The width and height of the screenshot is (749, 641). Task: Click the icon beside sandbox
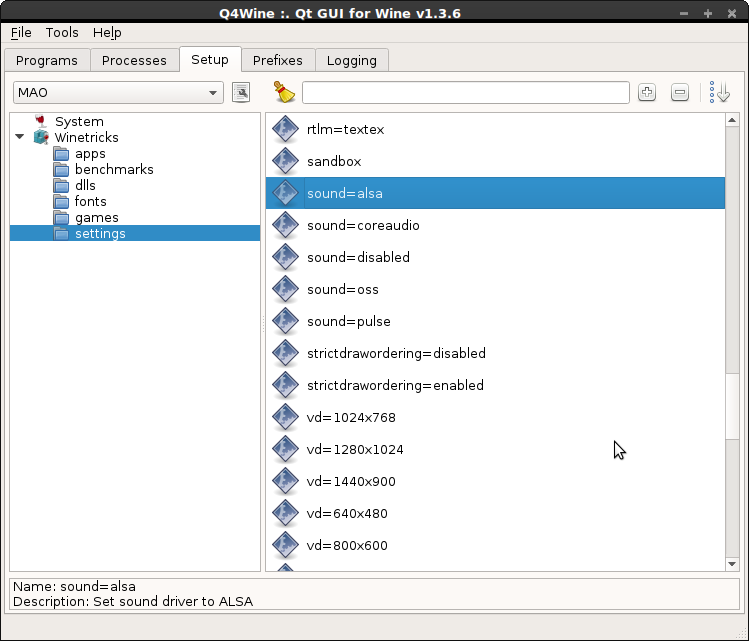[x=286, y=161]
